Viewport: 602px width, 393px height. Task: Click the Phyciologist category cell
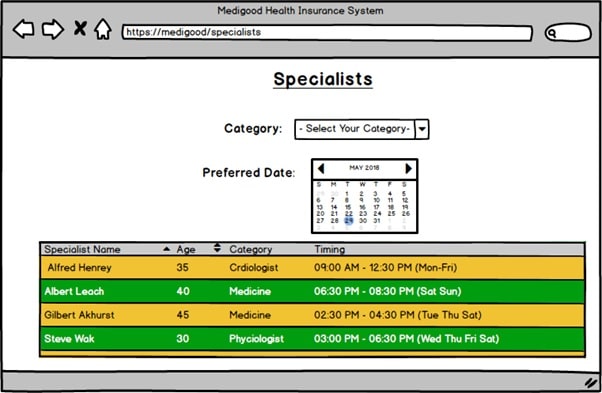pos(256,339)
